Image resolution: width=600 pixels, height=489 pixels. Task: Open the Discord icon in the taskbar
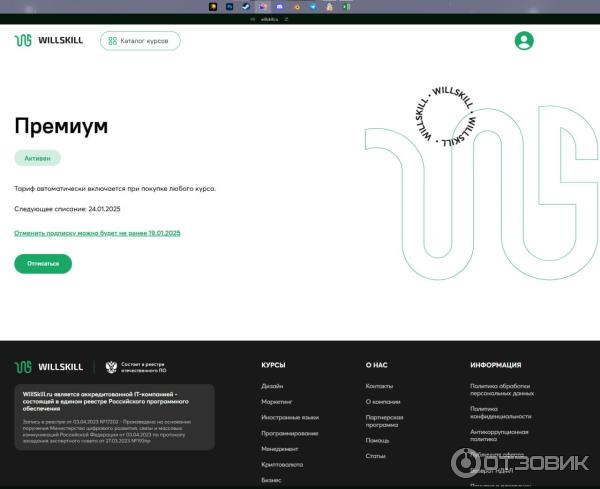pos(280,7)
